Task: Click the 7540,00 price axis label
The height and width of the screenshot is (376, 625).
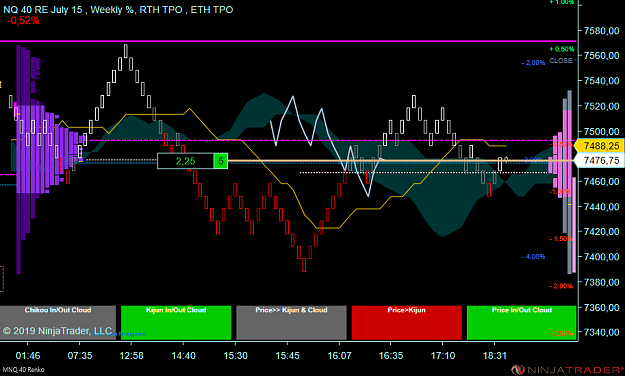Action: [601, 81]
